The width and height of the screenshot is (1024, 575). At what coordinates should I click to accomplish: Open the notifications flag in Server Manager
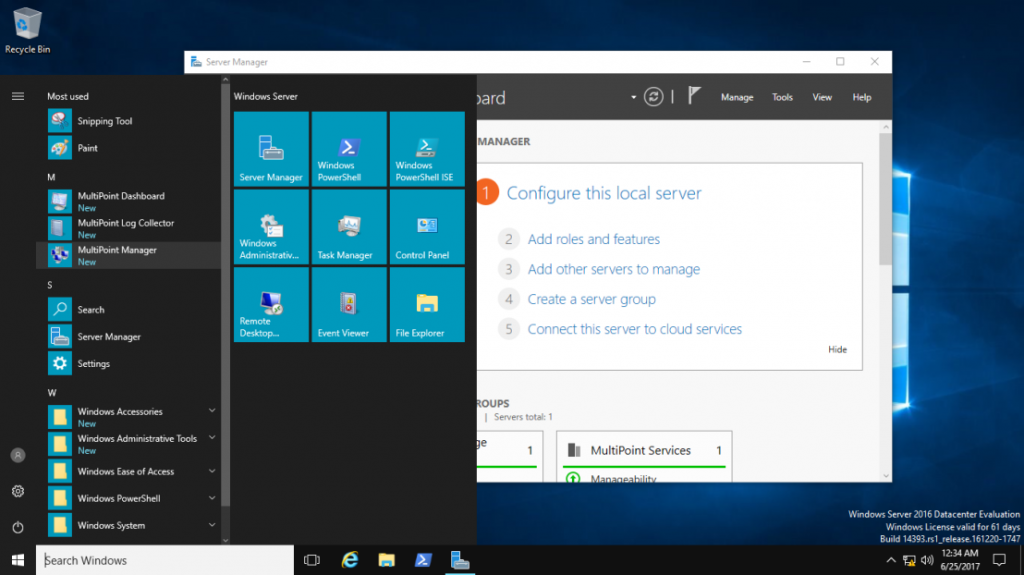click(694, 96)
